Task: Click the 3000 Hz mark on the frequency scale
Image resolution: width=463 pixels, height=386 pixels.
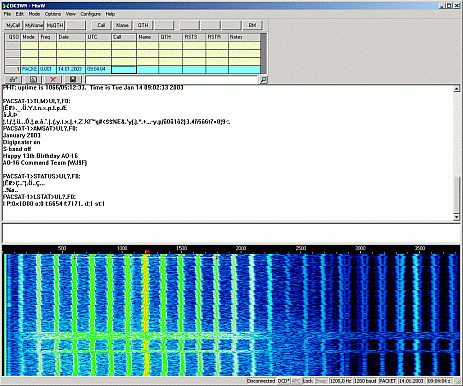Action: 360,248
